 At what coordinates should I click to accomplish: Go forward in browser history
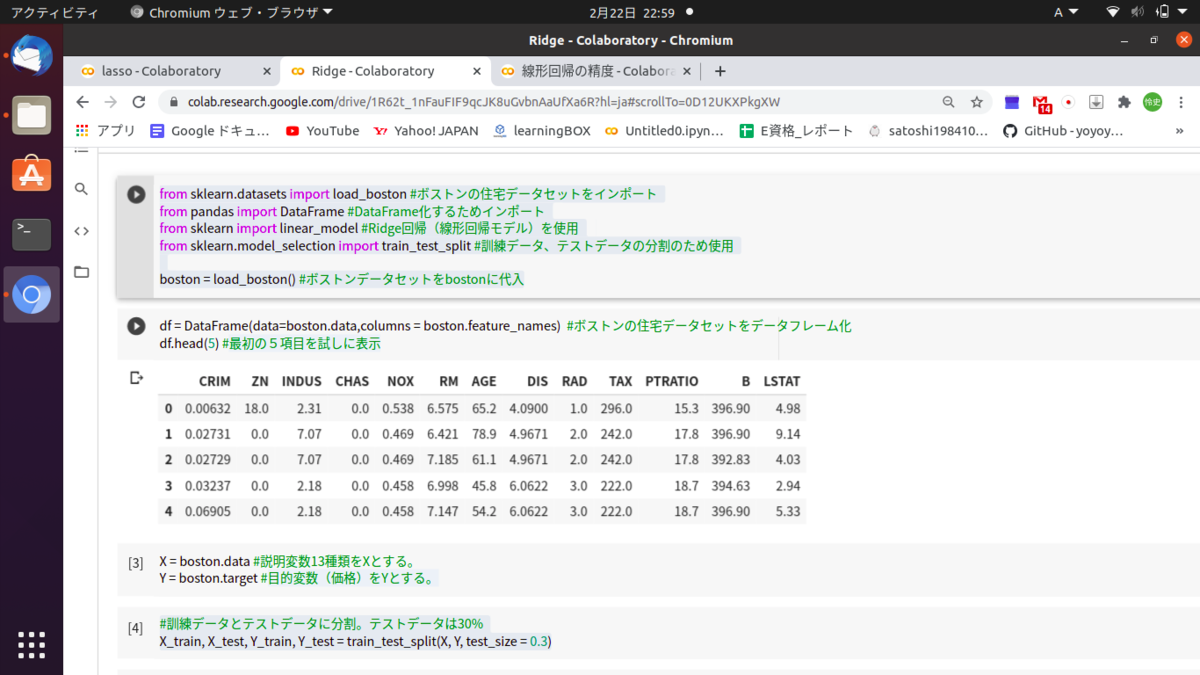pos(110,102)
